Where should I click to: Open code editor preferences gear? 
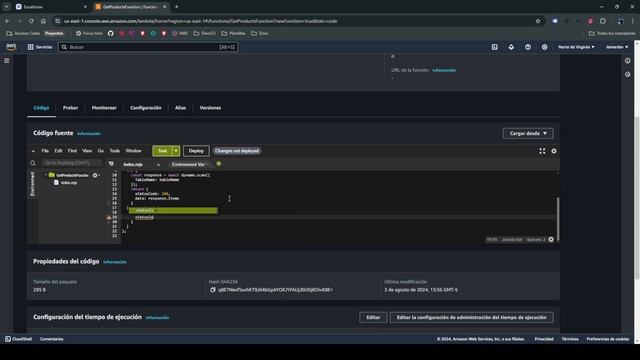(x=554, y=151)
